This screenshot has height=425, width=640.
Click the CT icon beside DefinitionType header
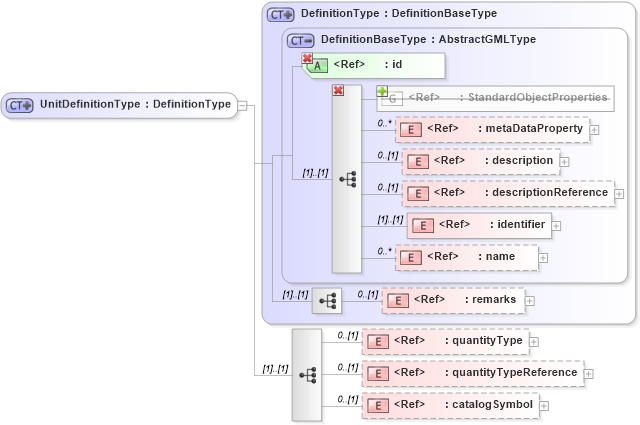point(280,15)
